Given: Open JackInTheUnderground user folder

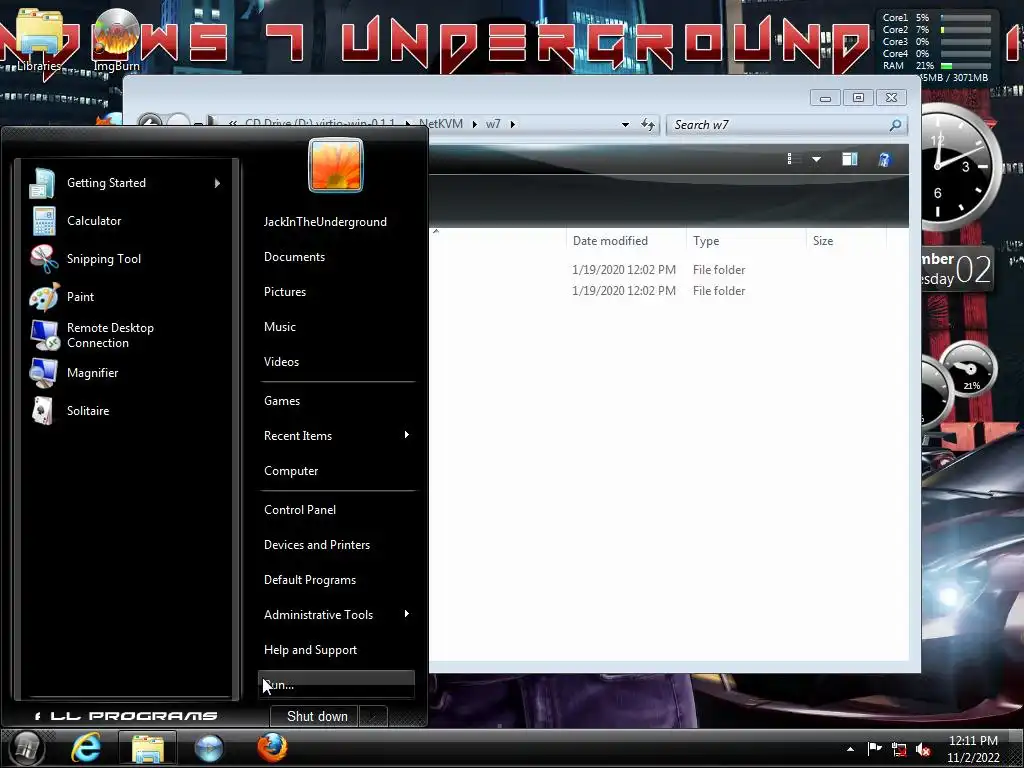Looking at the screenshot, I should [x=325, y=222].
